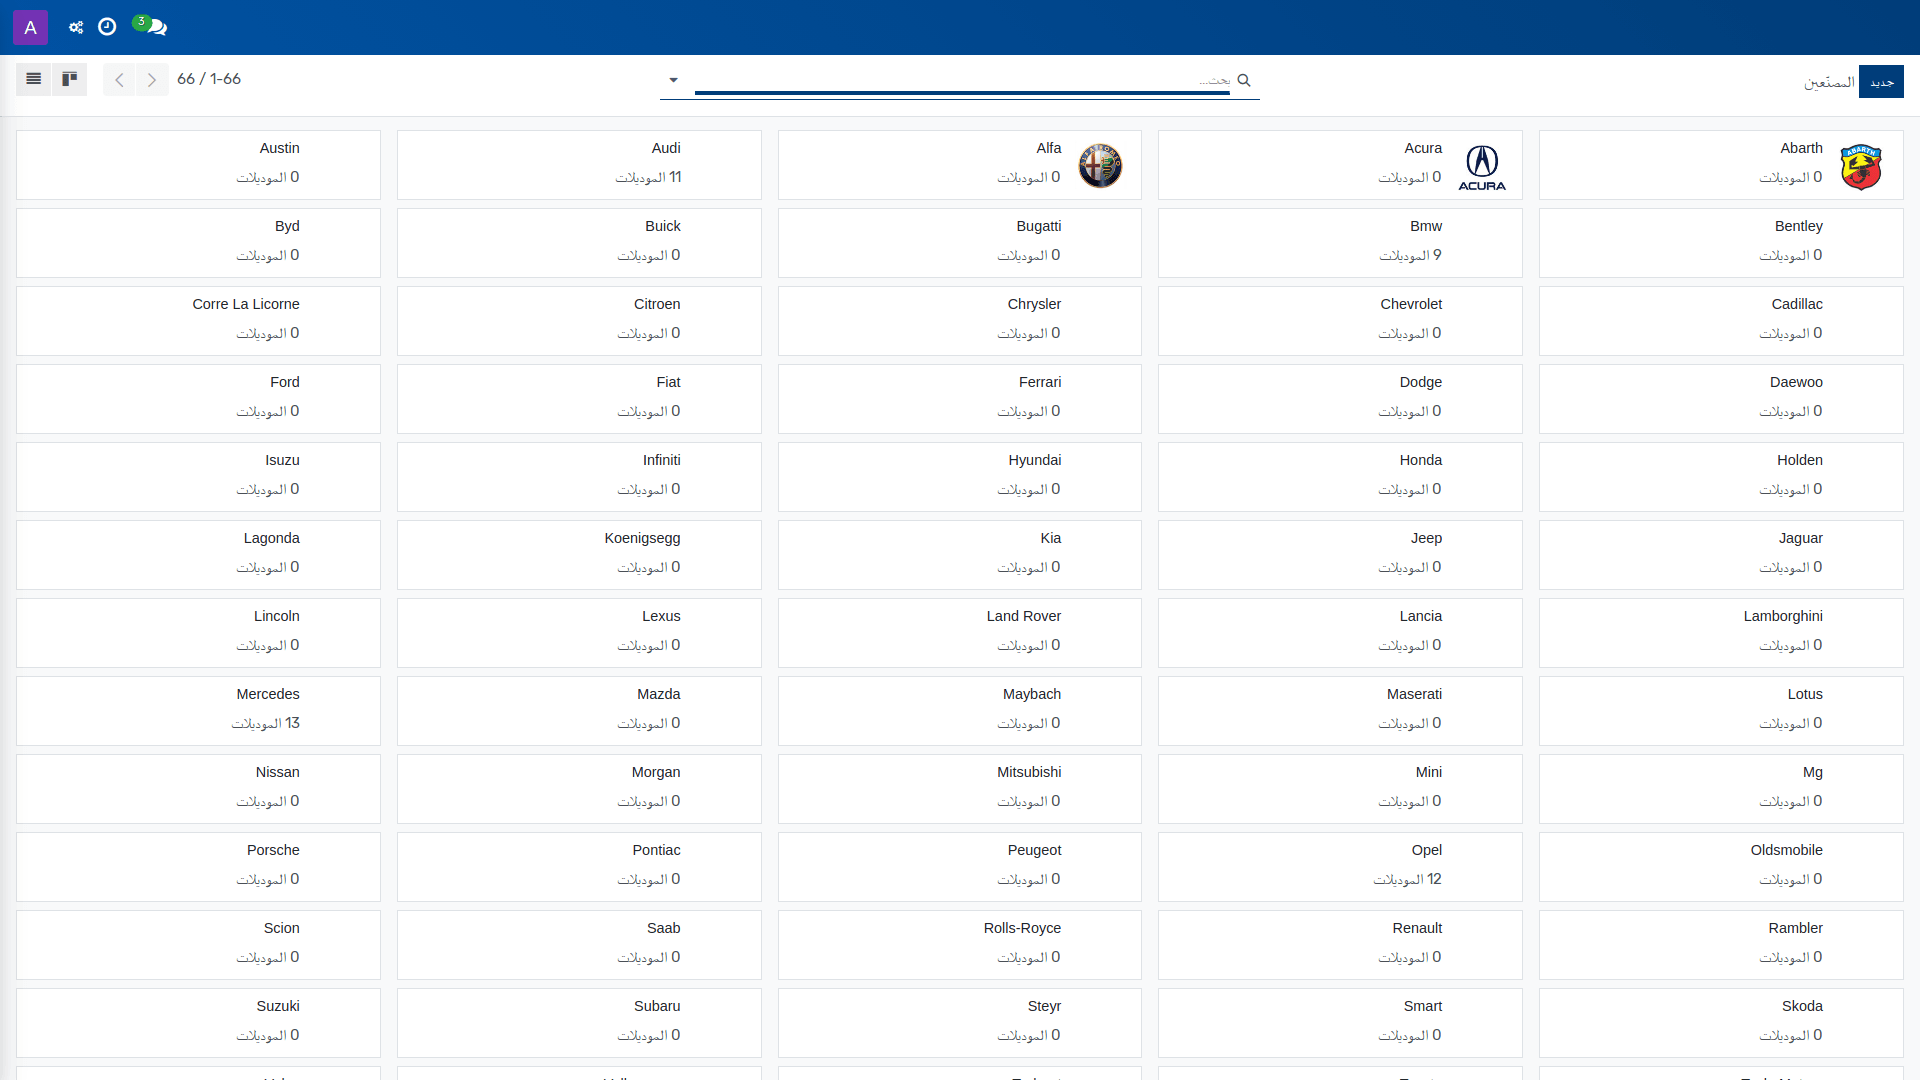Open the Chrysler brand card

coord(960,321)
